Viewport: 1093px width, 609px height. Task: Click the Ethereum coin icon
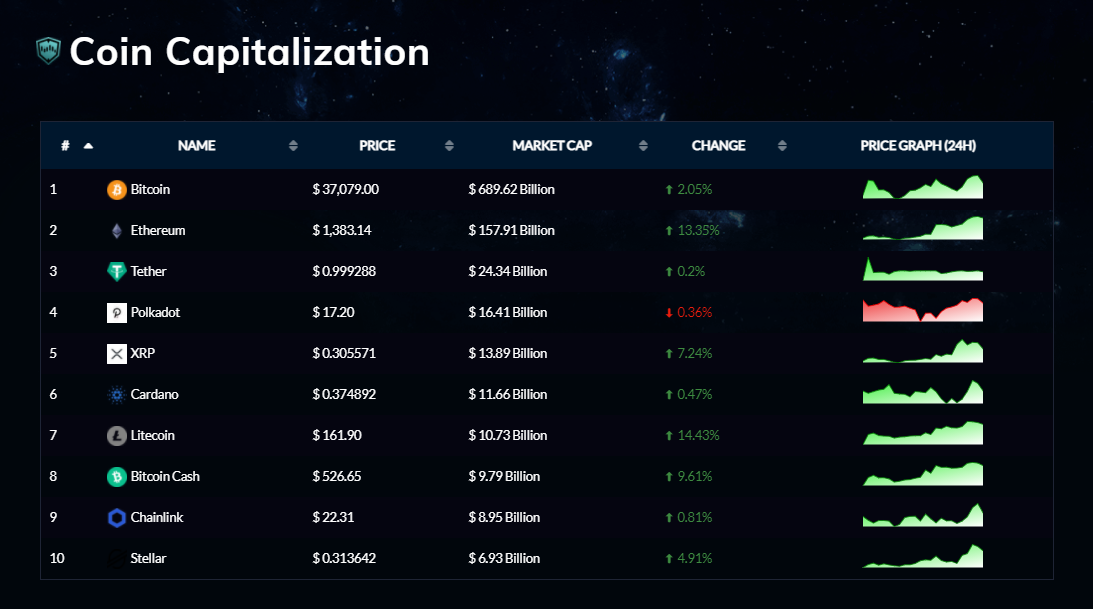116,231
